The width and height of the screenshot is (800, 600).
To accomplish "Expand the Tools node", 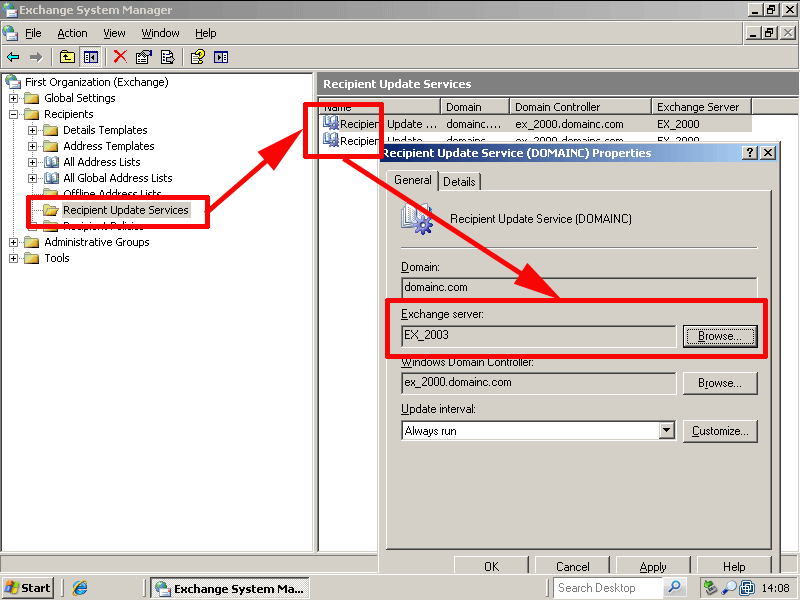I will (x=14, y=258).
